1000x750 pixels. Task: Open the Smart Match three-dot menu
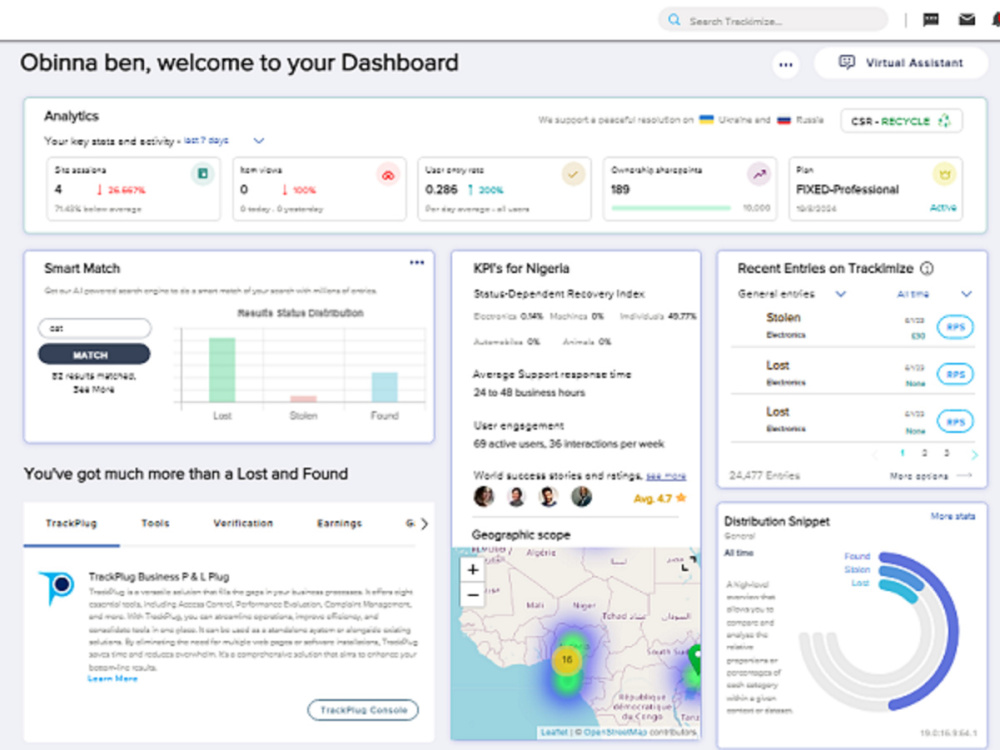pos(417,263)
